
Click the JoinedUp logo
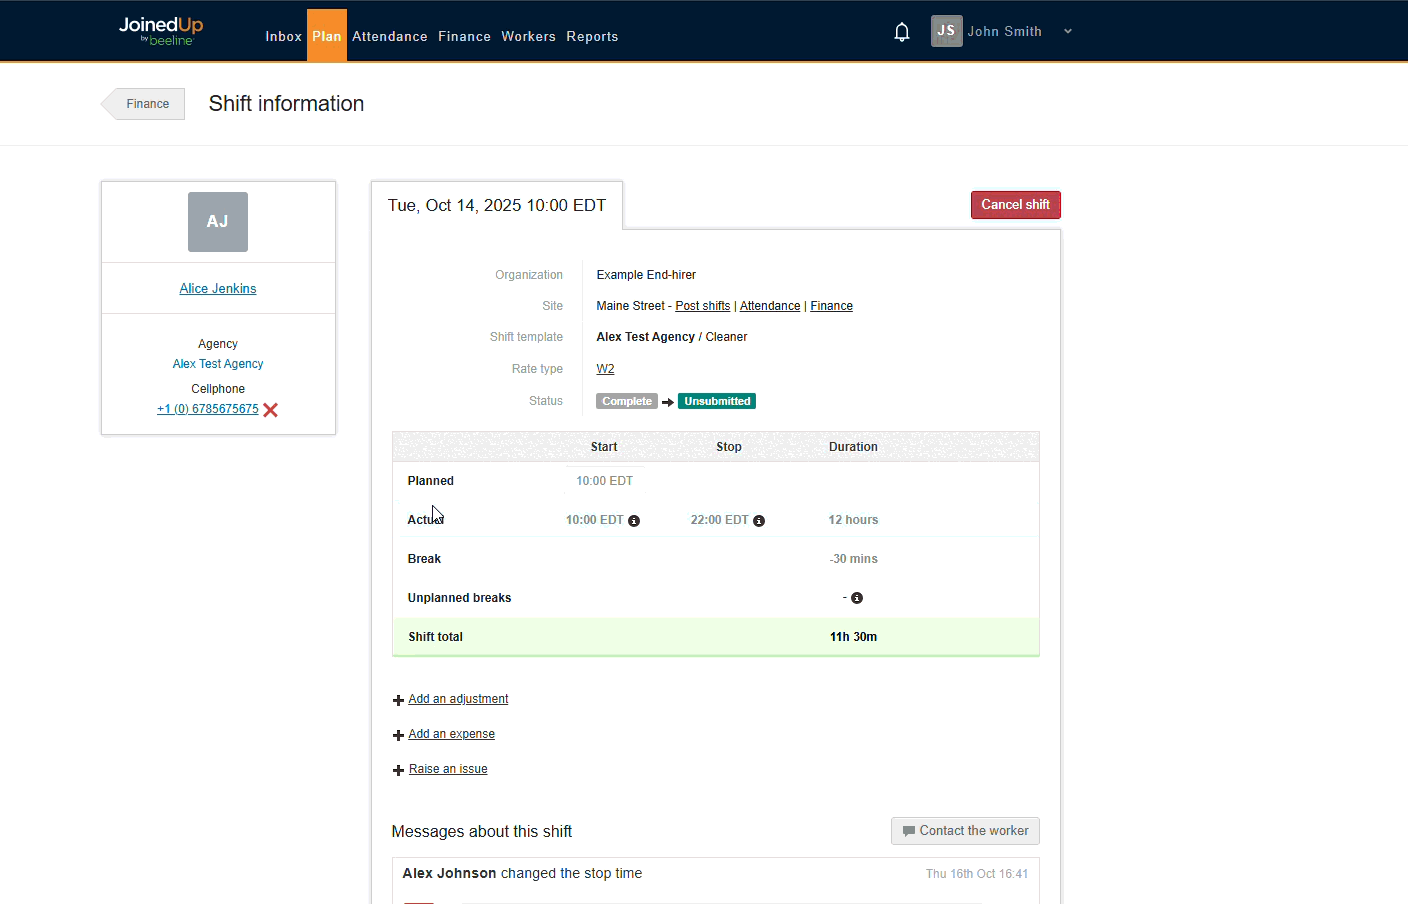[161, 31]
